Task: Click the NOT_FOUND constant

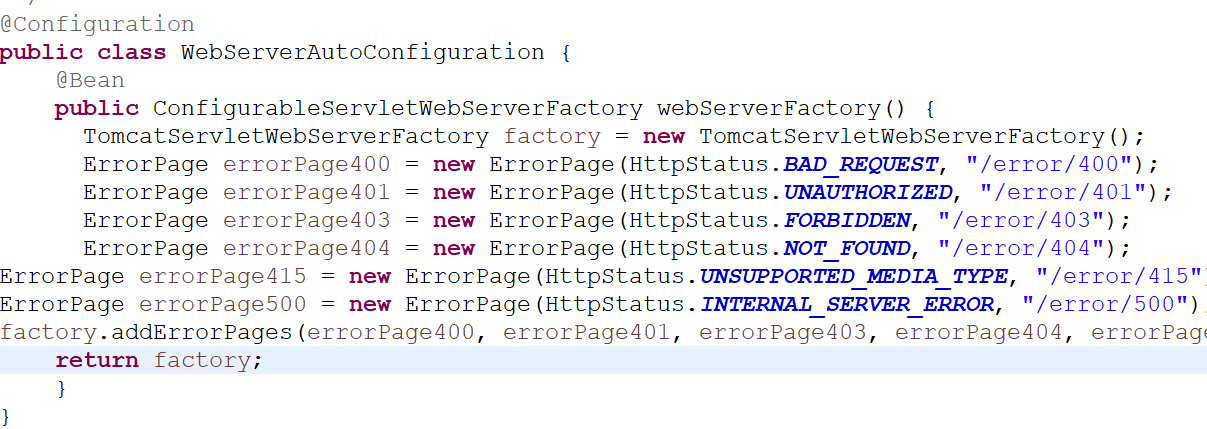Action: point(847,248)
